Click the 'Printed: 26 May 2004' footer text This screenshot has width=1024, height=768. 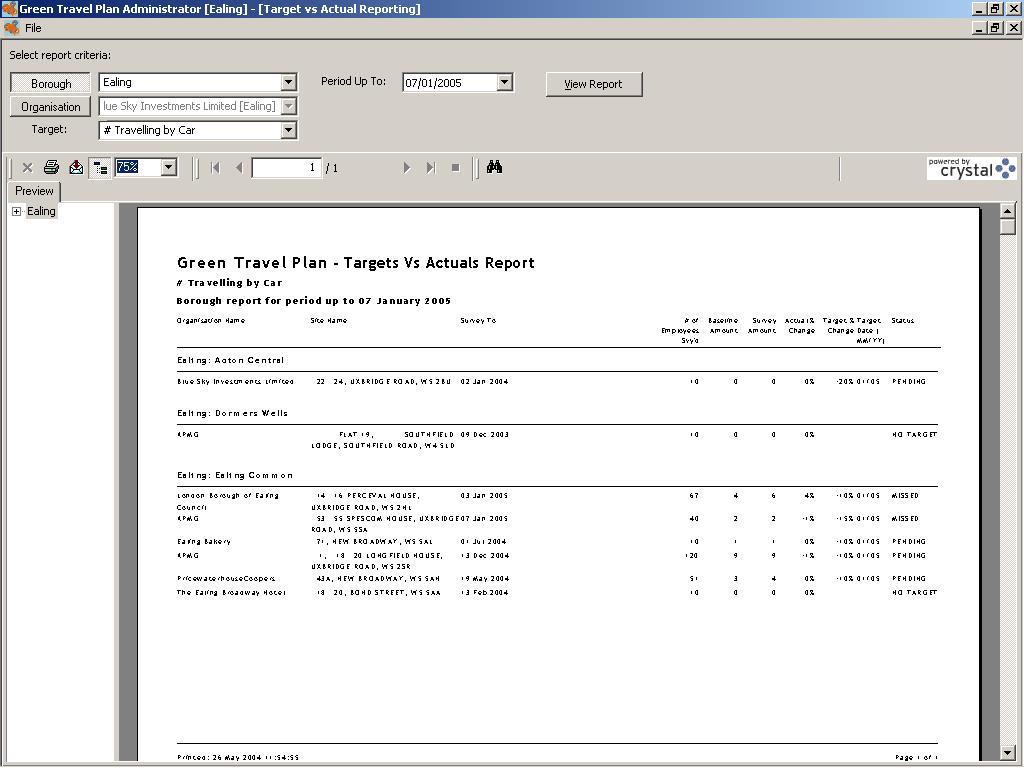(238, 758)
